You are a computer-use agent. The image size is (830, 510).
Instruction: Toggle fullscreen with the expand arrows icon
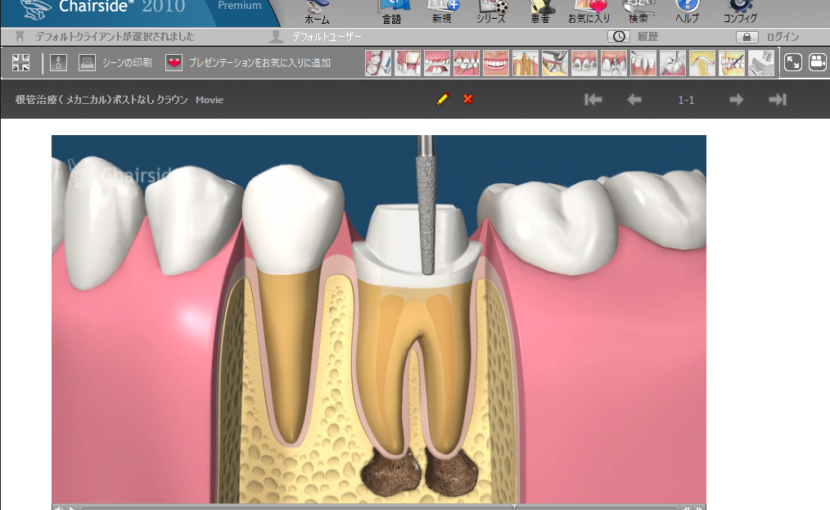point(793,63)
